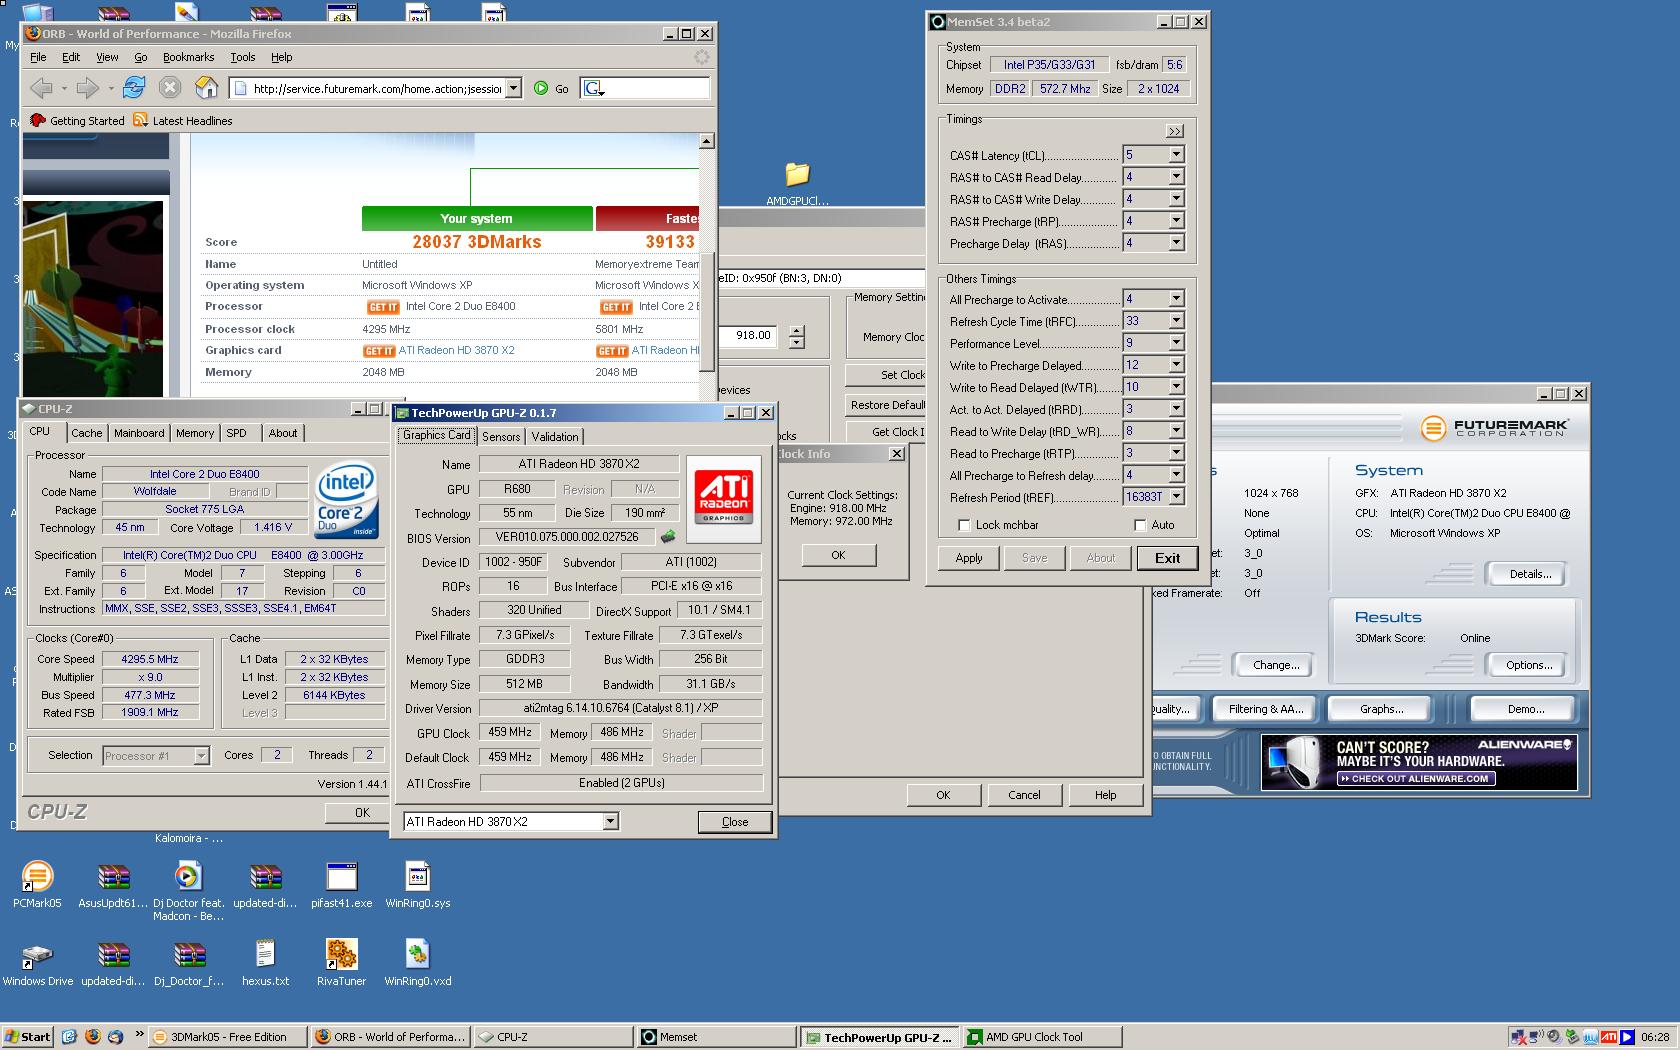Open AMDGPUCl... folder on desktop
Screen dimensions: 1680x1050
coord(797,183)
